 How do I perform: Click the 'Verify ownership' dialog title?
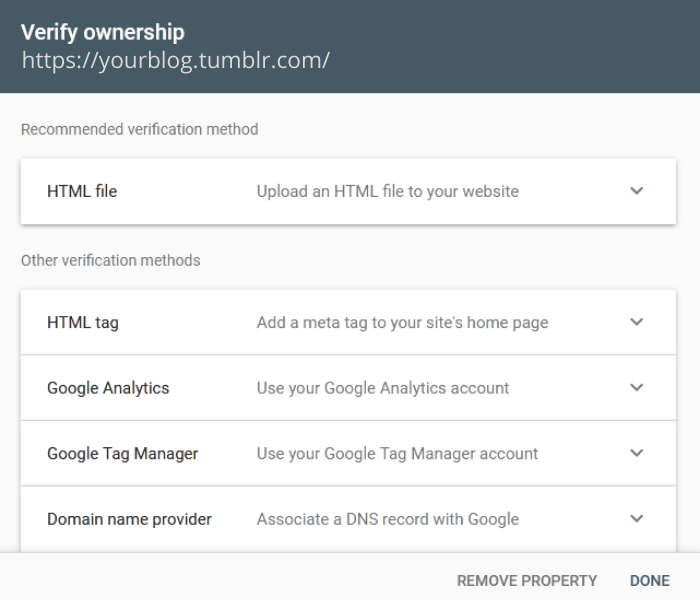point(102,31)
